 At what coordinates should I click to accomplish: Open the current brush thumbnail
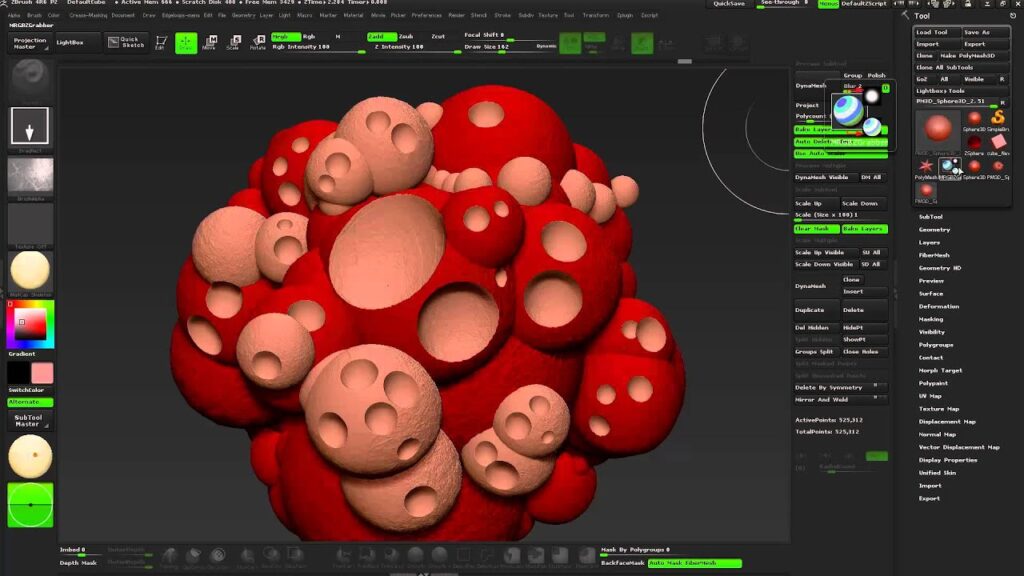29,79
